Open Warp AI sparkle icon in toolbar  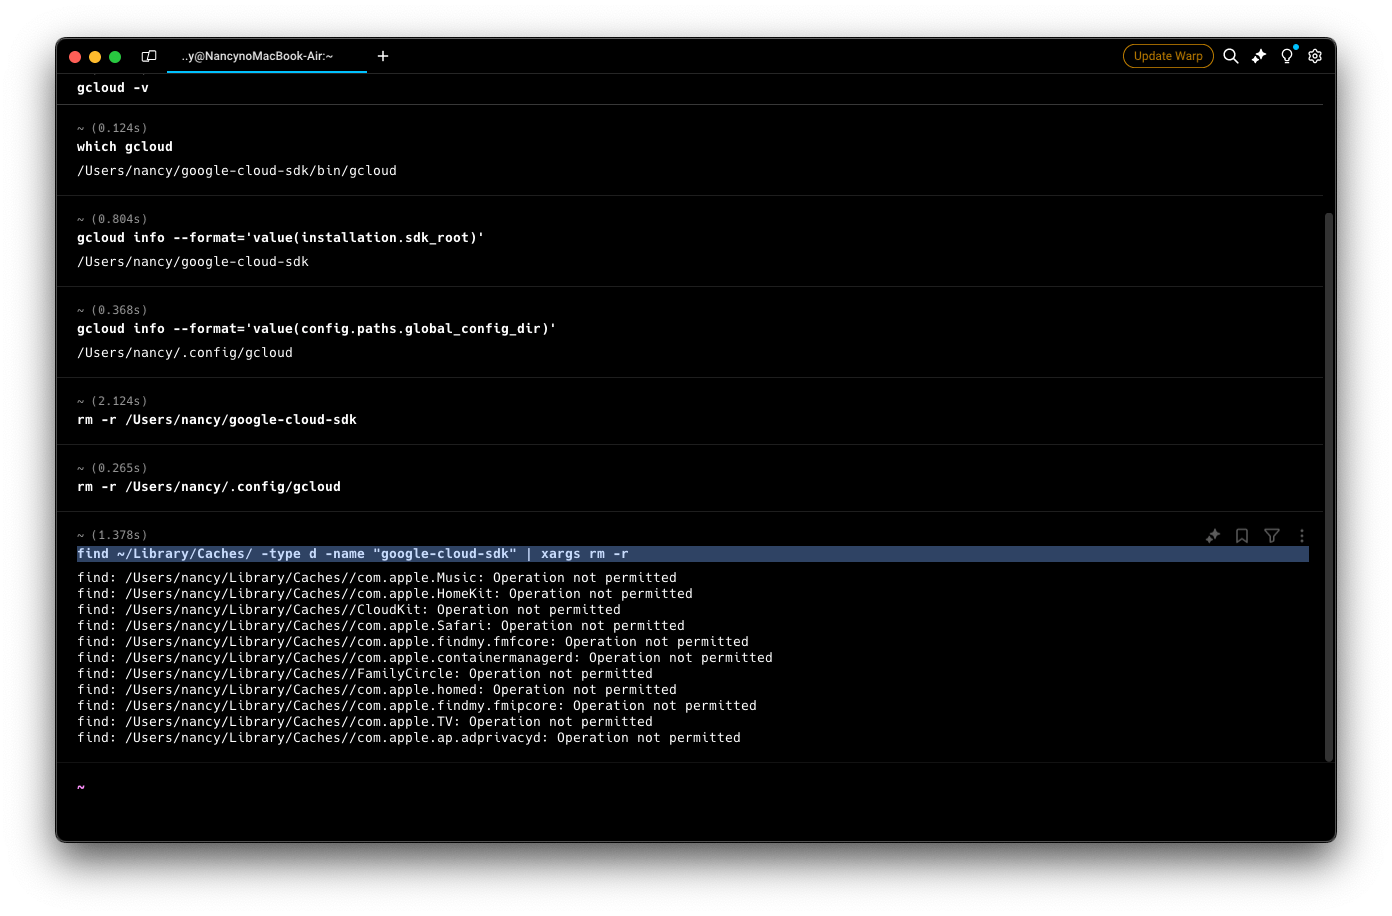pos(1259,56)
